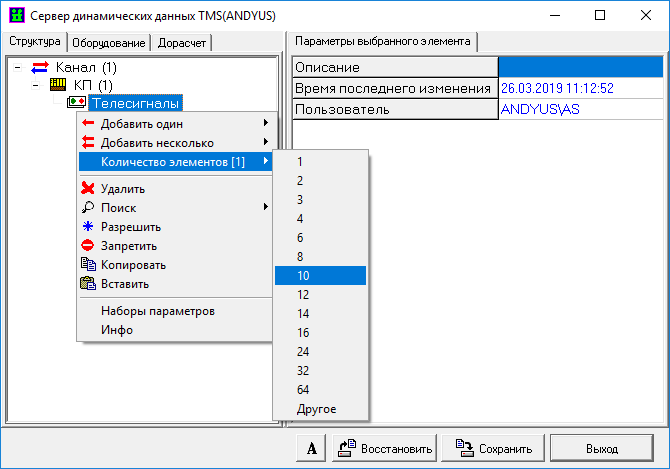The image size is (670, 469).
Task: Click the Копировать copy icon
Action: pyautogui.click(x=88, y=265)
